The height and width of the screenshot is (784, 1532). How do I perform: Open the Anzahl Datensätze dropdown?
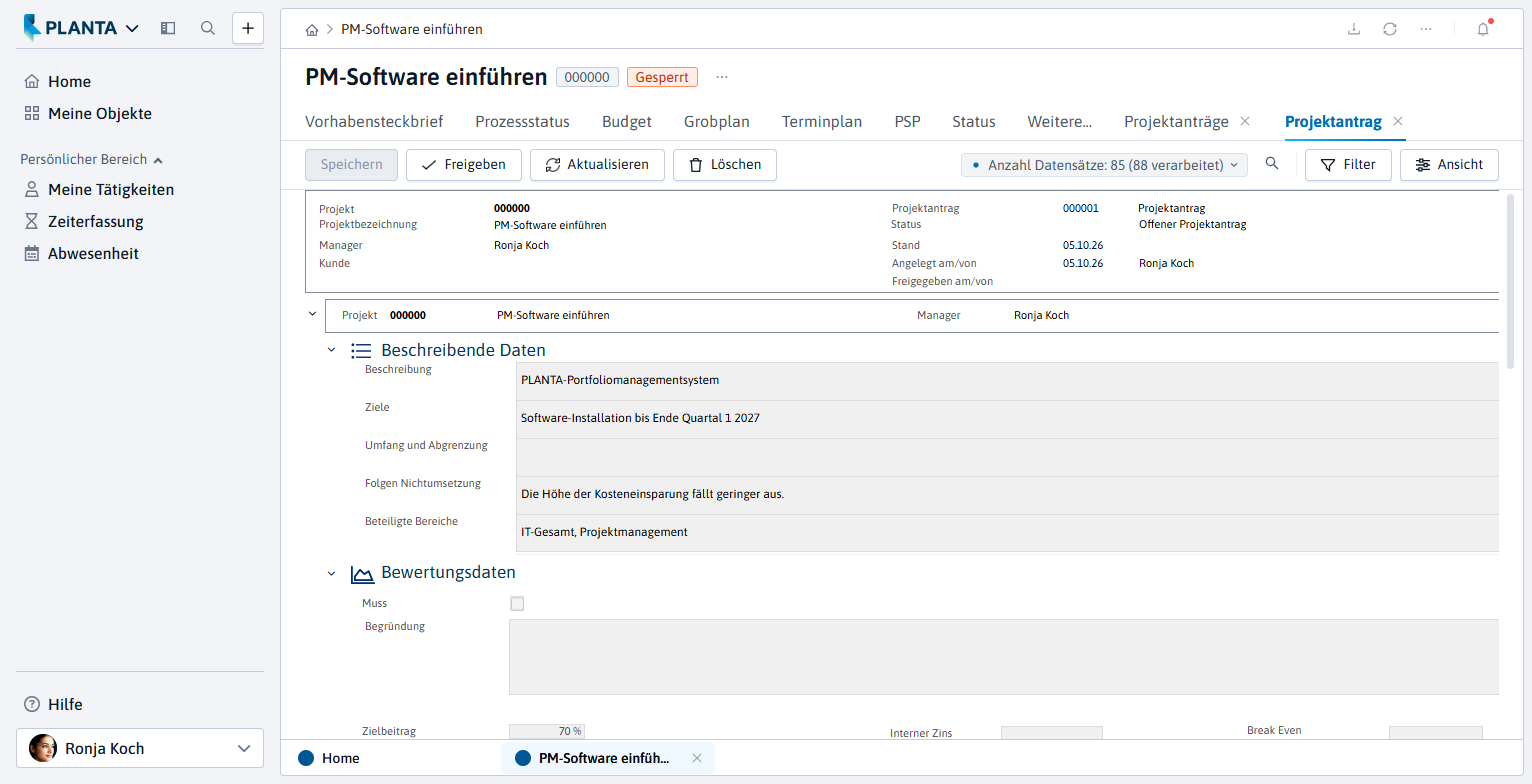click(x=1104, y=165)
